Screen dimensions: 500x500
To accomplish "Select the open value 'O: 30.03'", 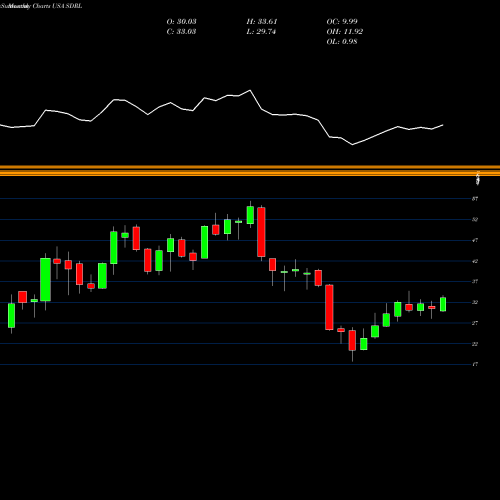I will (181, 22).
